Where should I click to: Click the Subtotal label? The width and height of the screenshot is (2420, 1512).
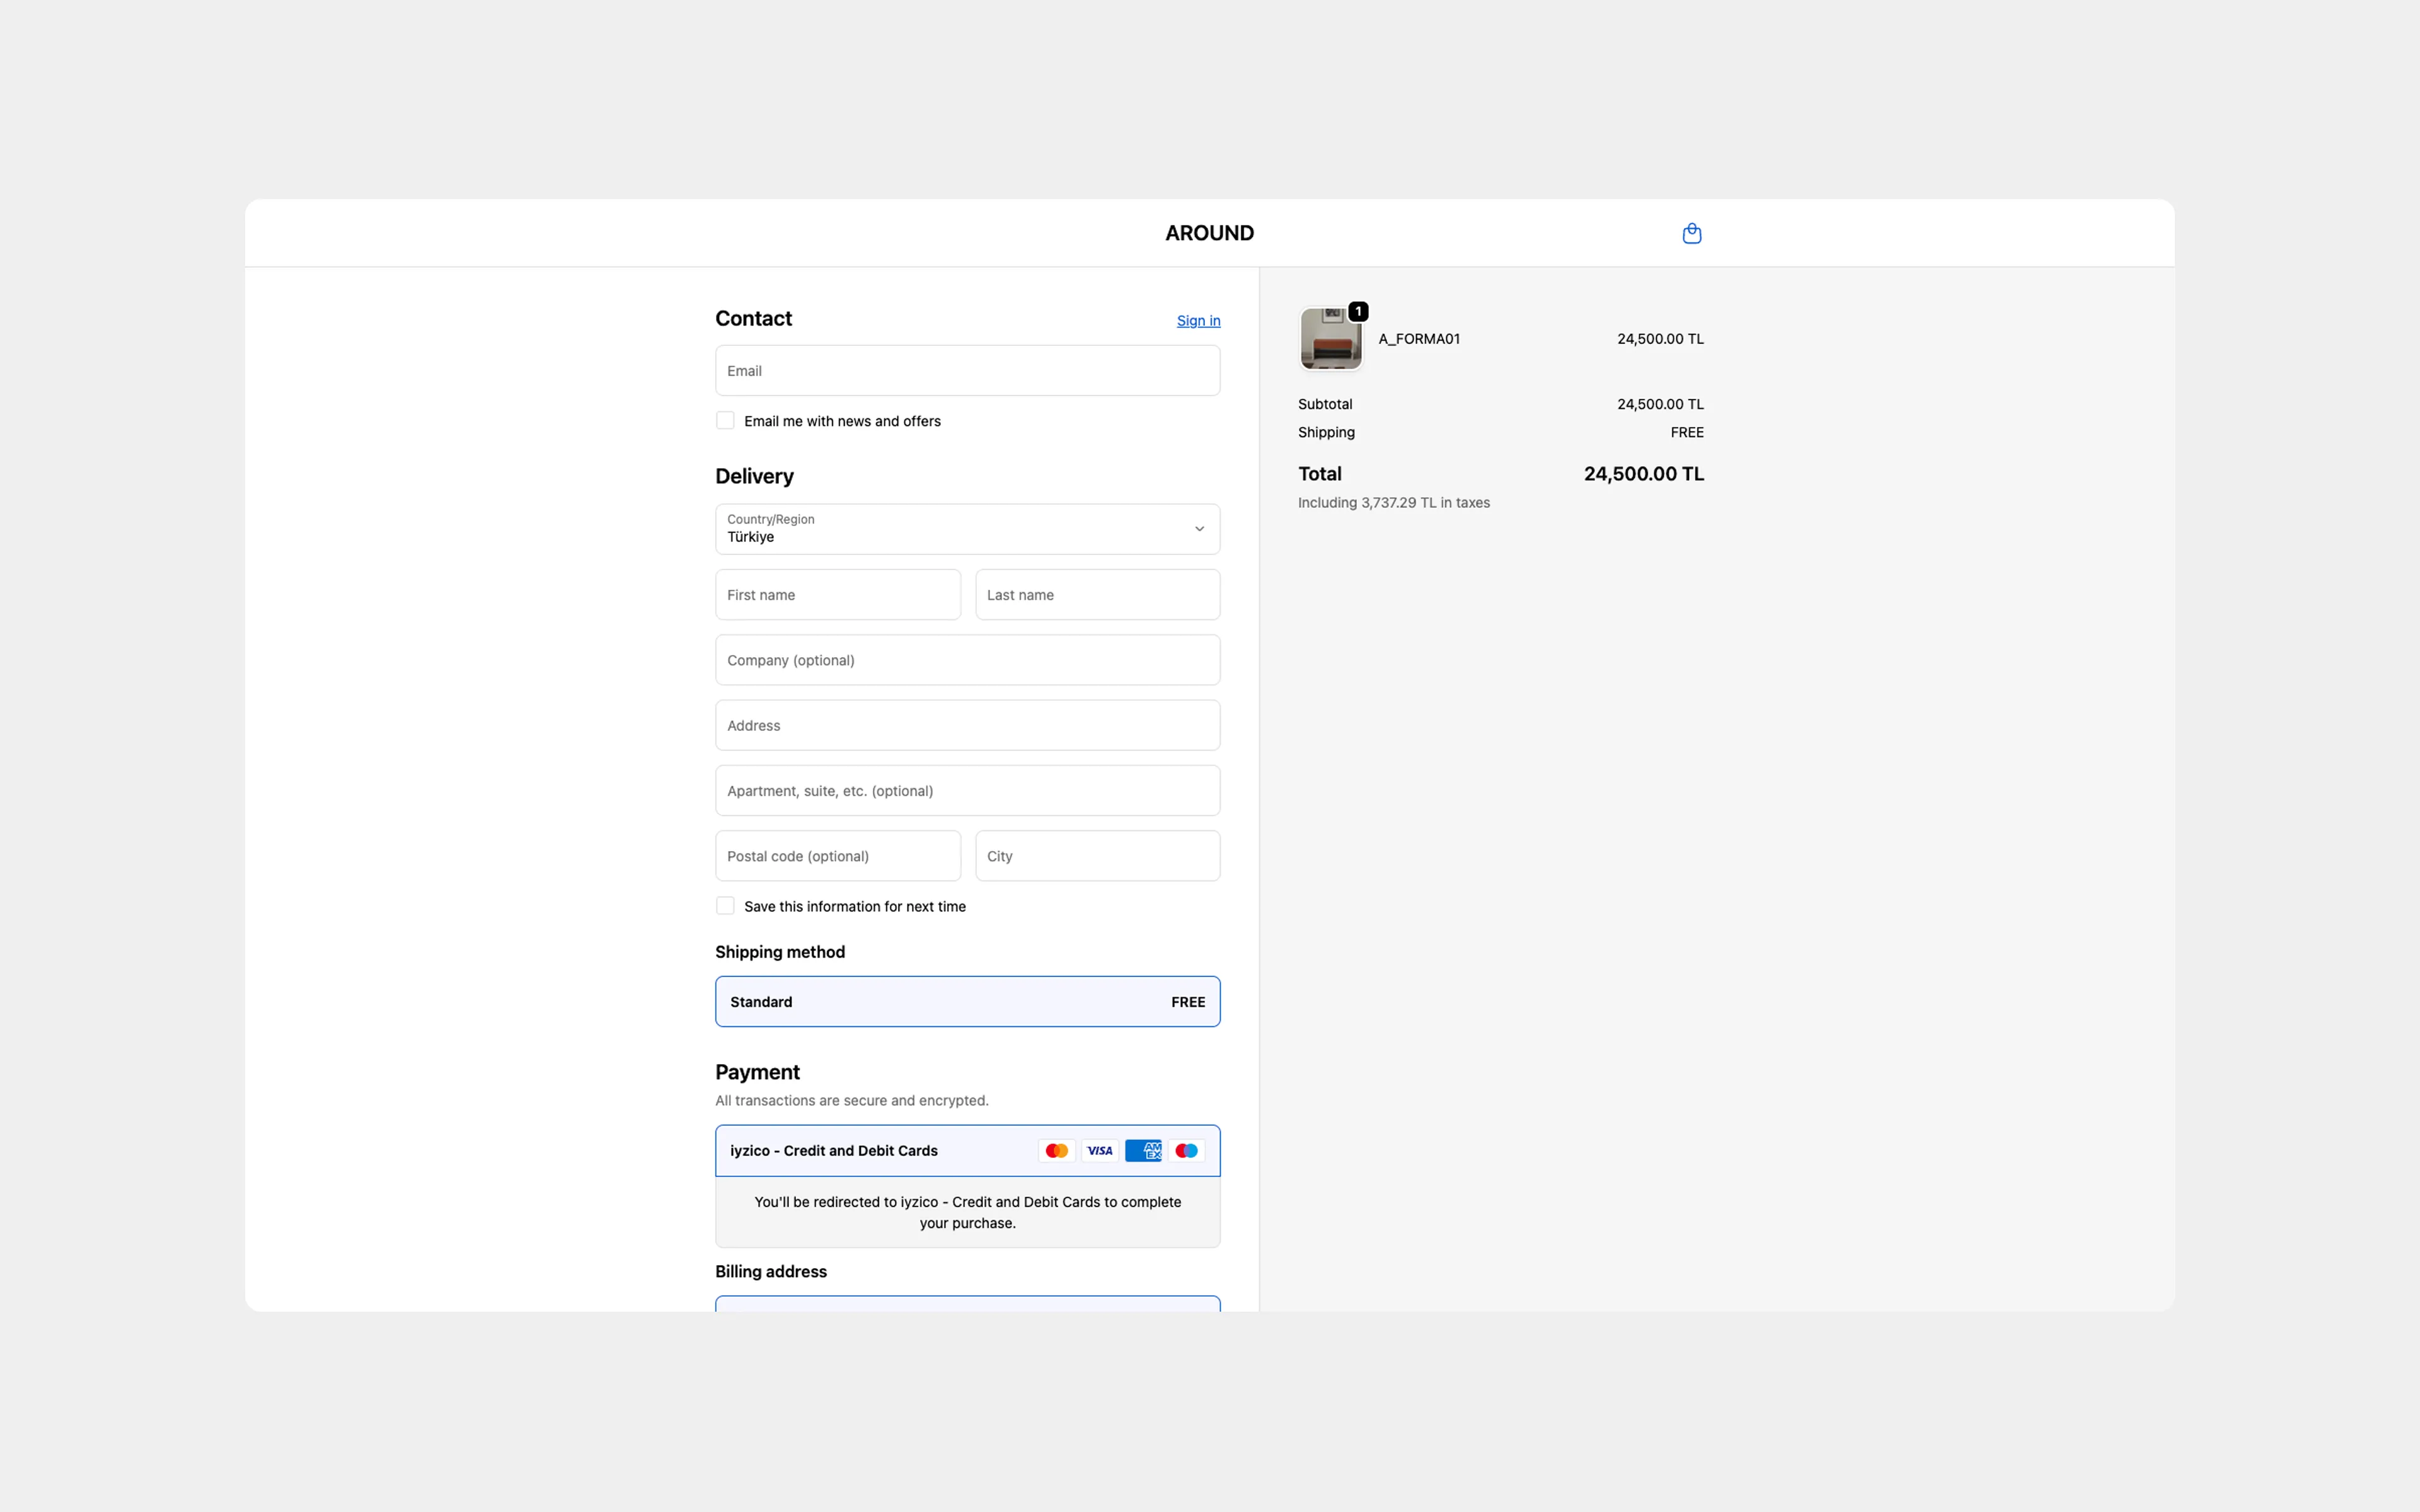(1325, 404)
